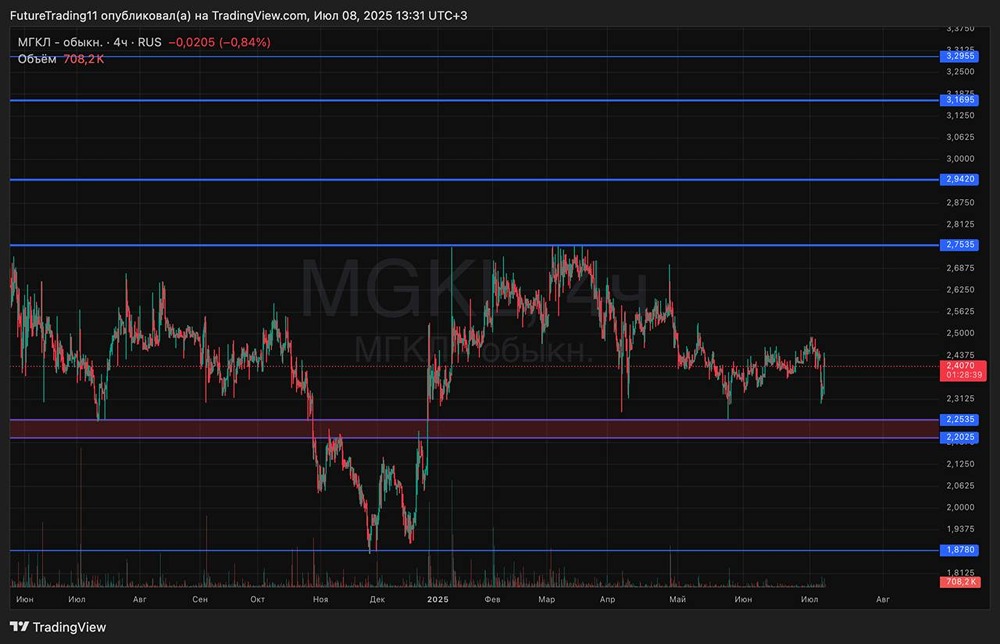This screenshot has width=1000, height=644.
Task: Click the 2,5000 price scale value
Action: pyautogui.click(x=960, y=333)
